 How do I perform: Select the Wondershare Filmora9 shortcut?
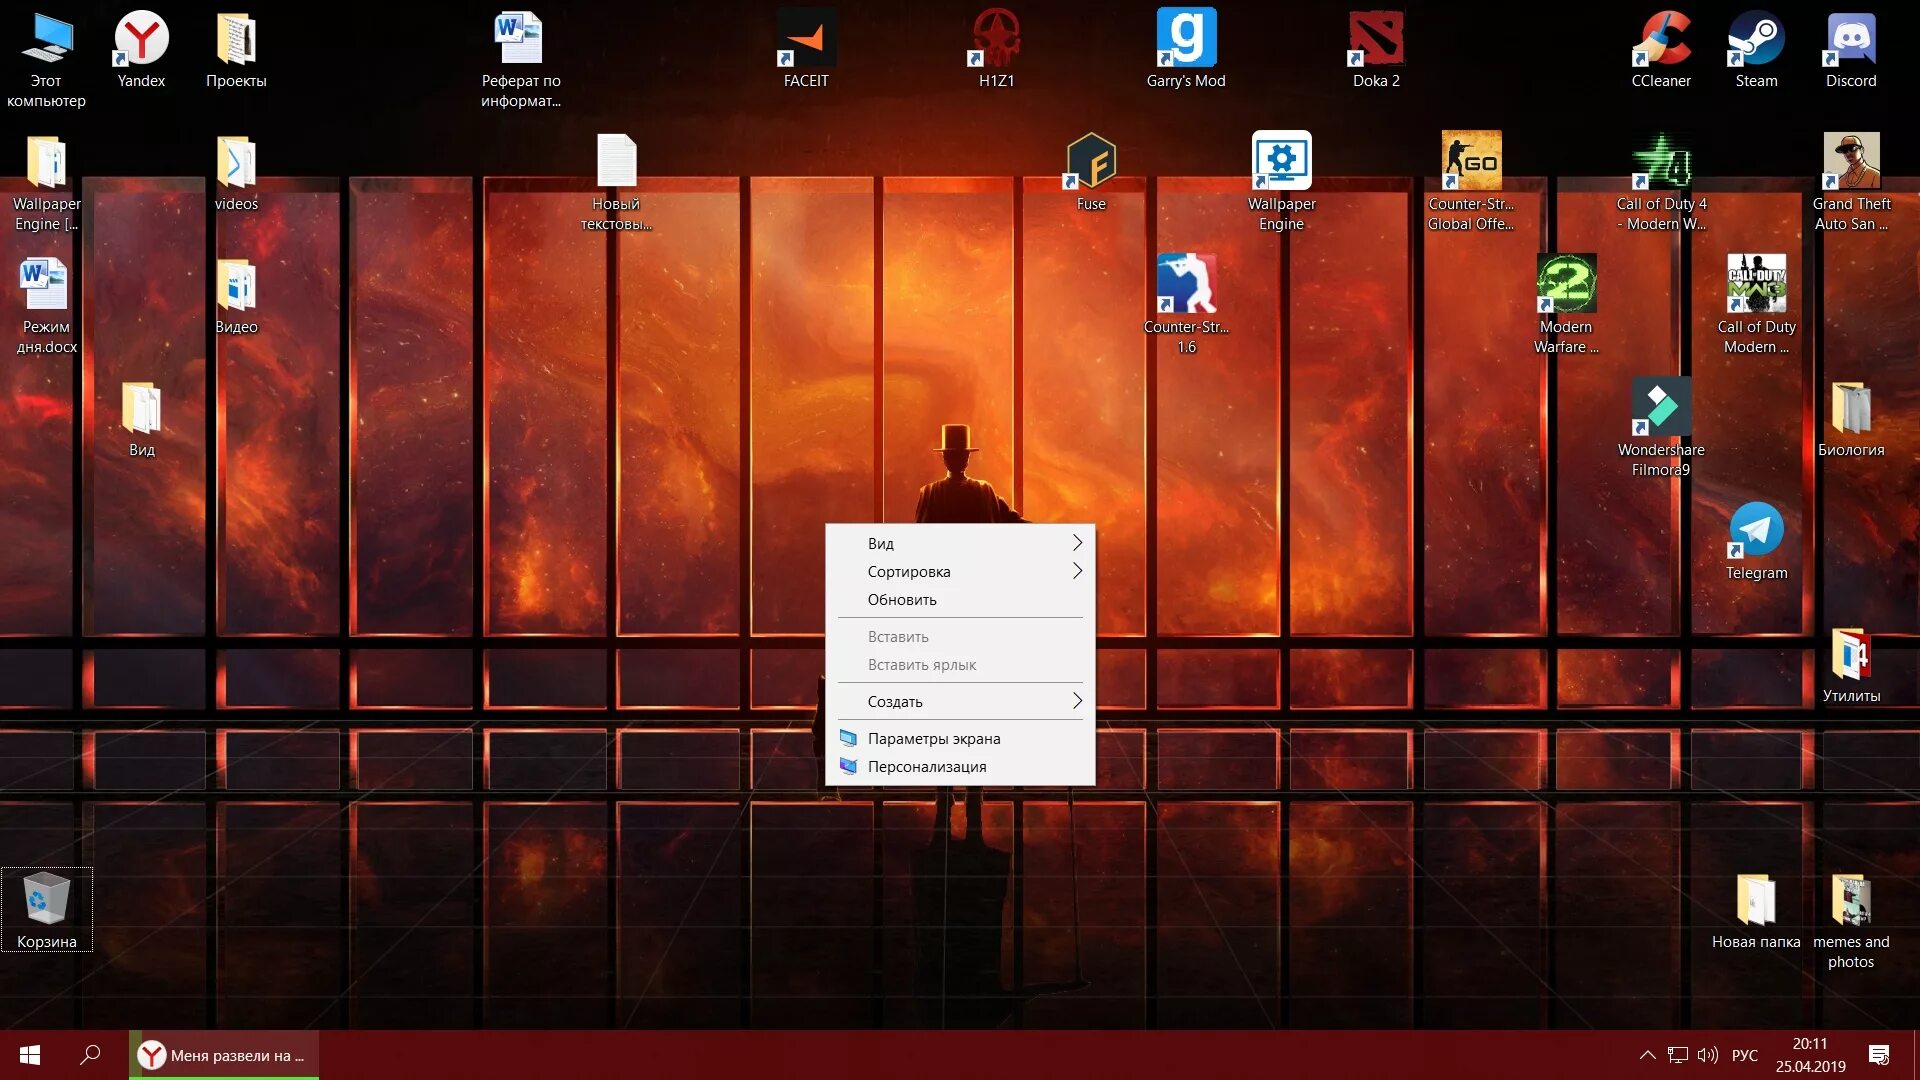pos(1661,428)
